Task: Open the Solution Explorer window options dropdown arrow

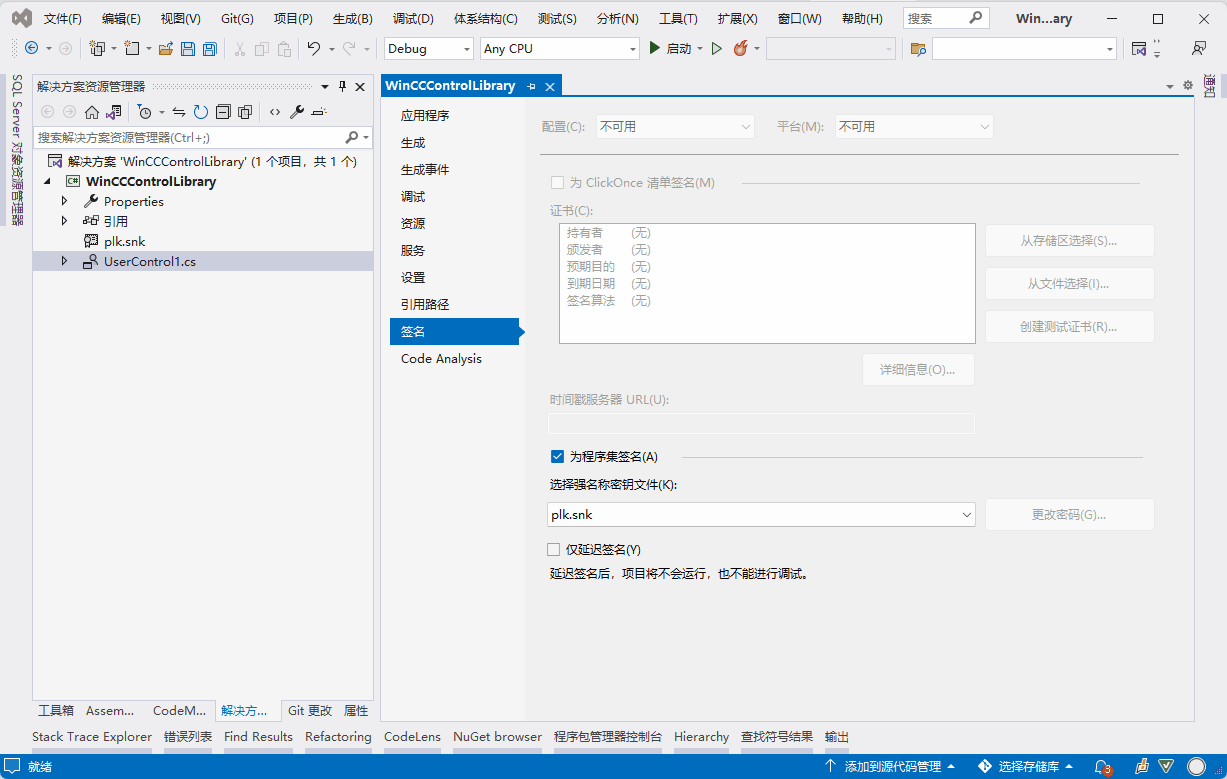Action: coord(325,87)
